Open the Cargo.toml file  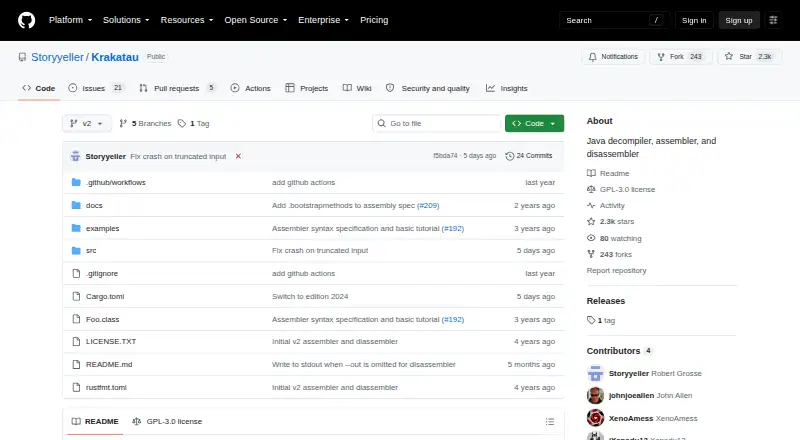(x=105, y=297)
